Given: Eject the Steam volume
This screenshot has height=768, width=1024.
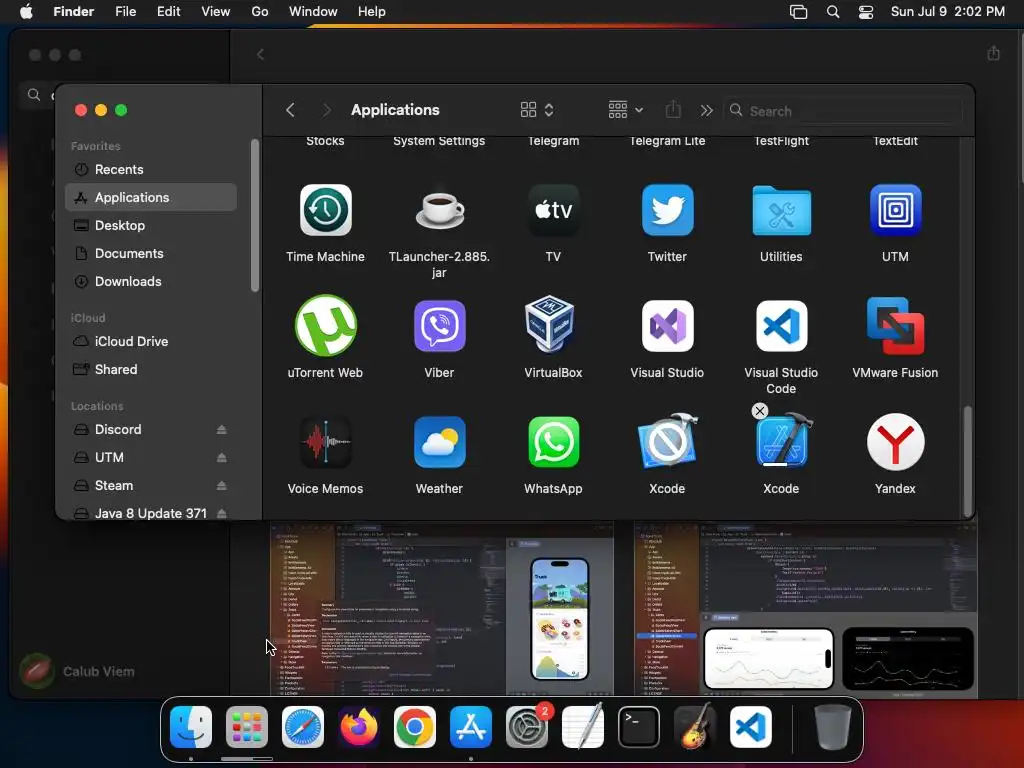Looking at the screenshot, I should (x=222, y=486).
